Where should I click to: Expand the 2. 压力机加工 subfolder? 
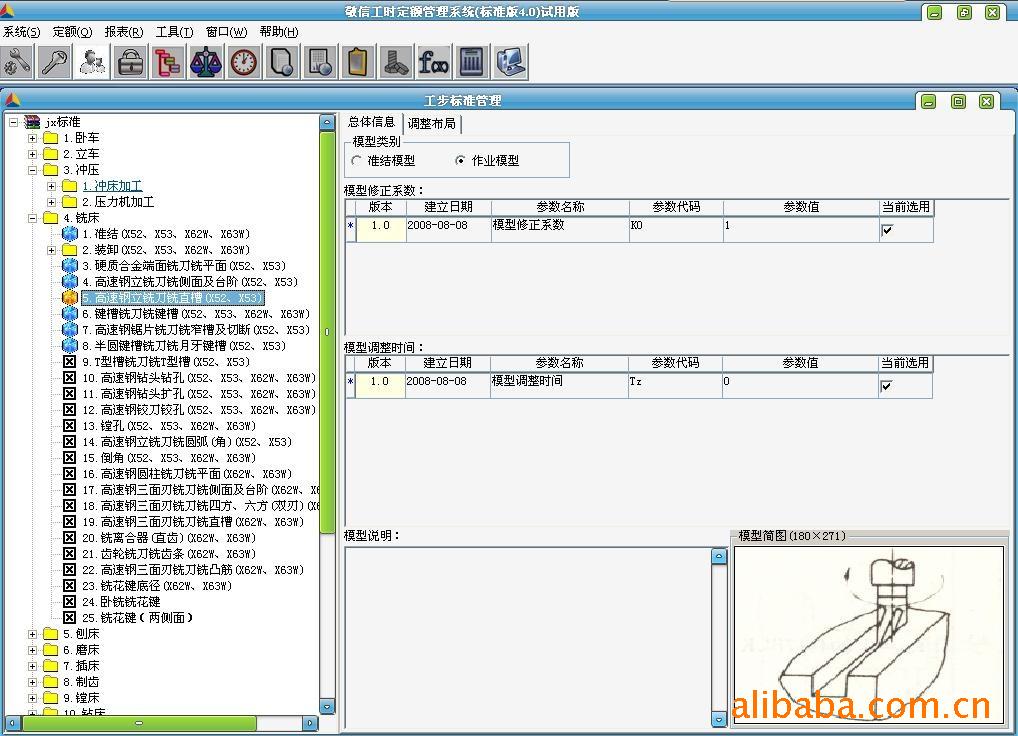51,202
